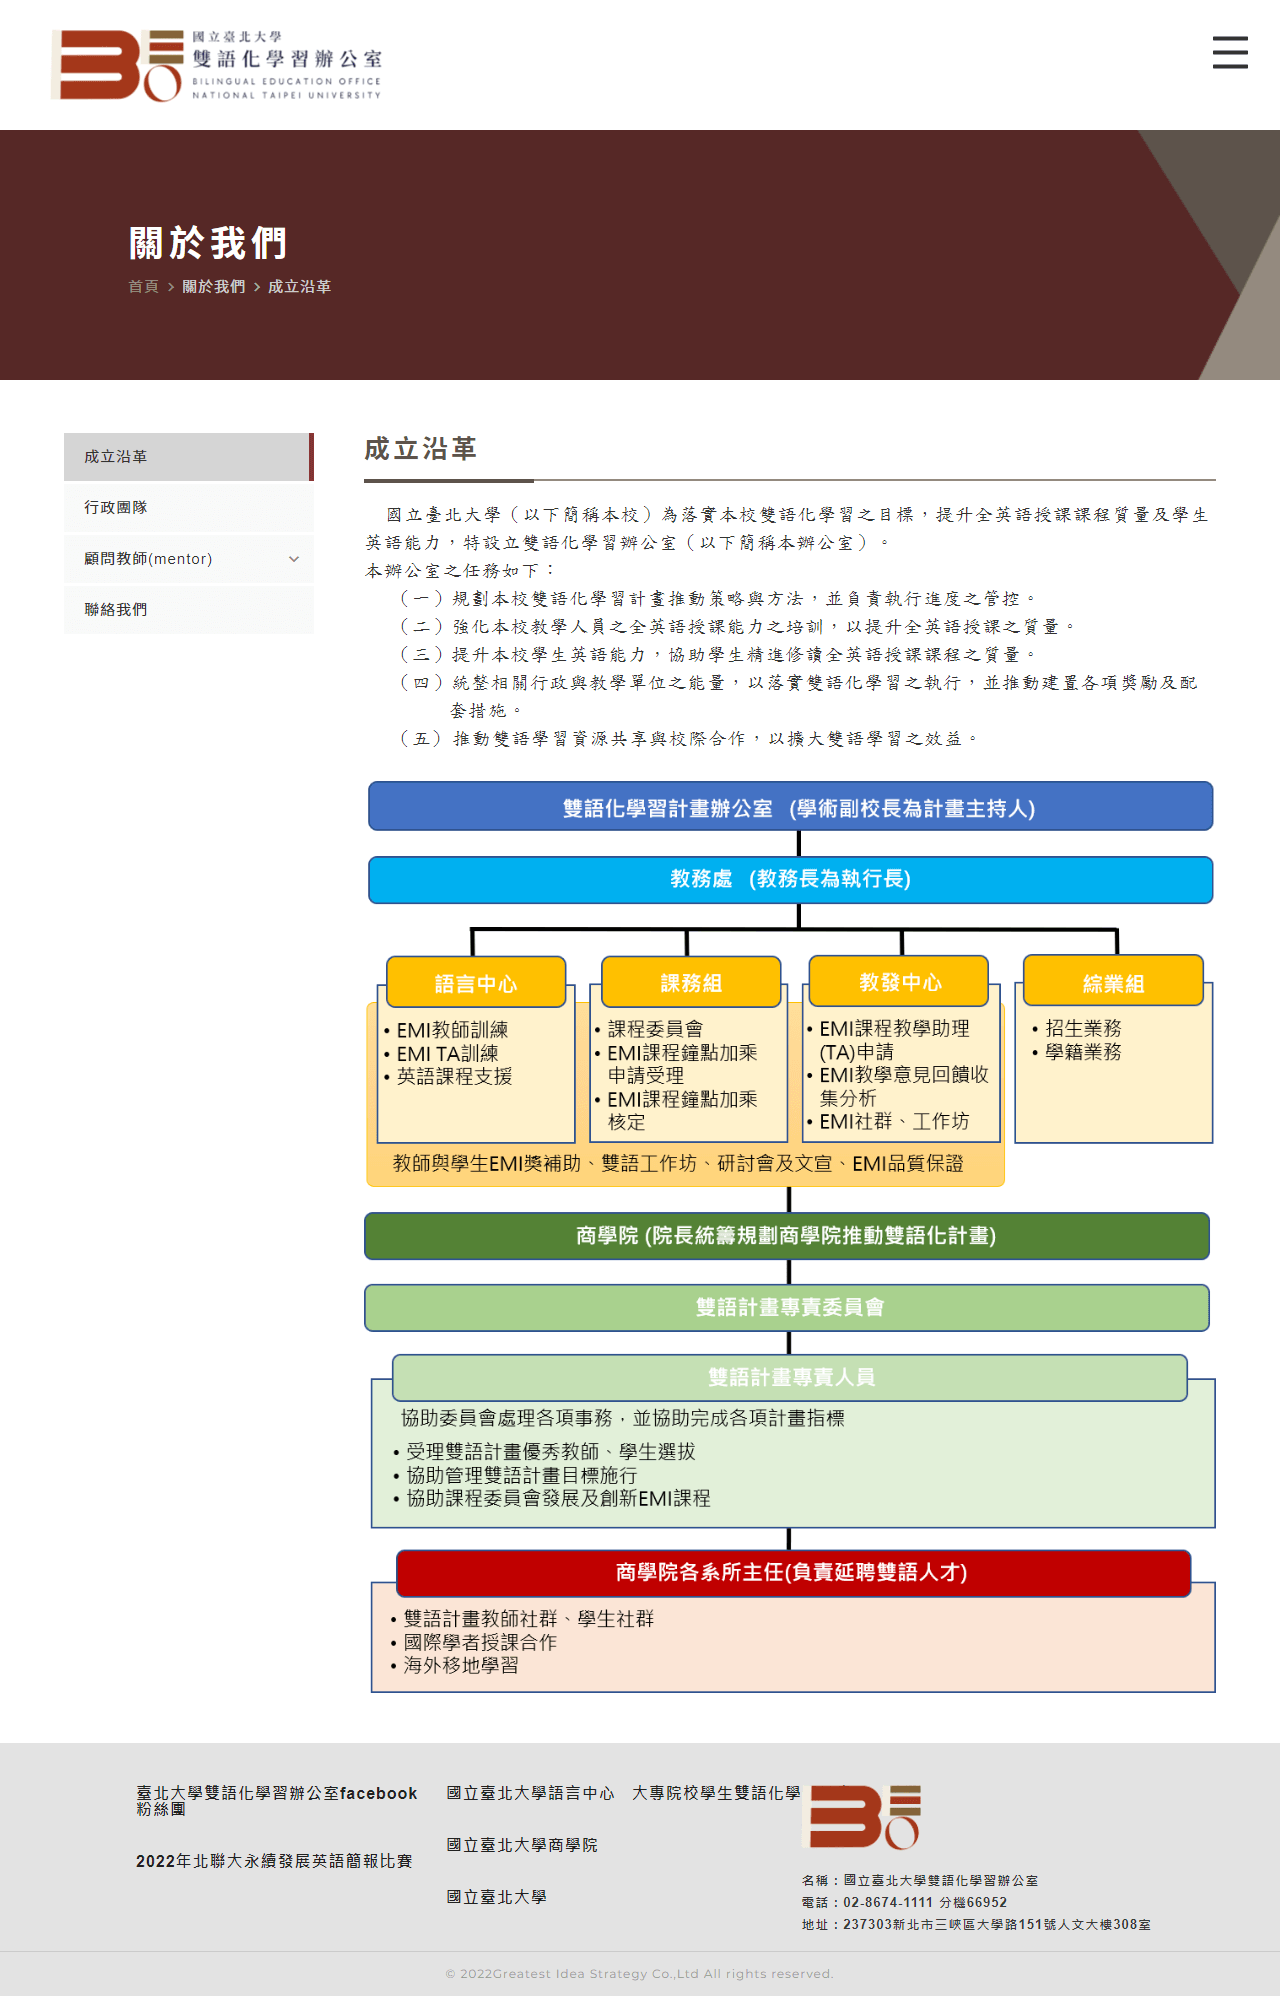Image resolution: width=1280 pixels, height=1996 pixels.
Task: Expand the 顧問教師(mentor) chevron
Action: (294, 559)
